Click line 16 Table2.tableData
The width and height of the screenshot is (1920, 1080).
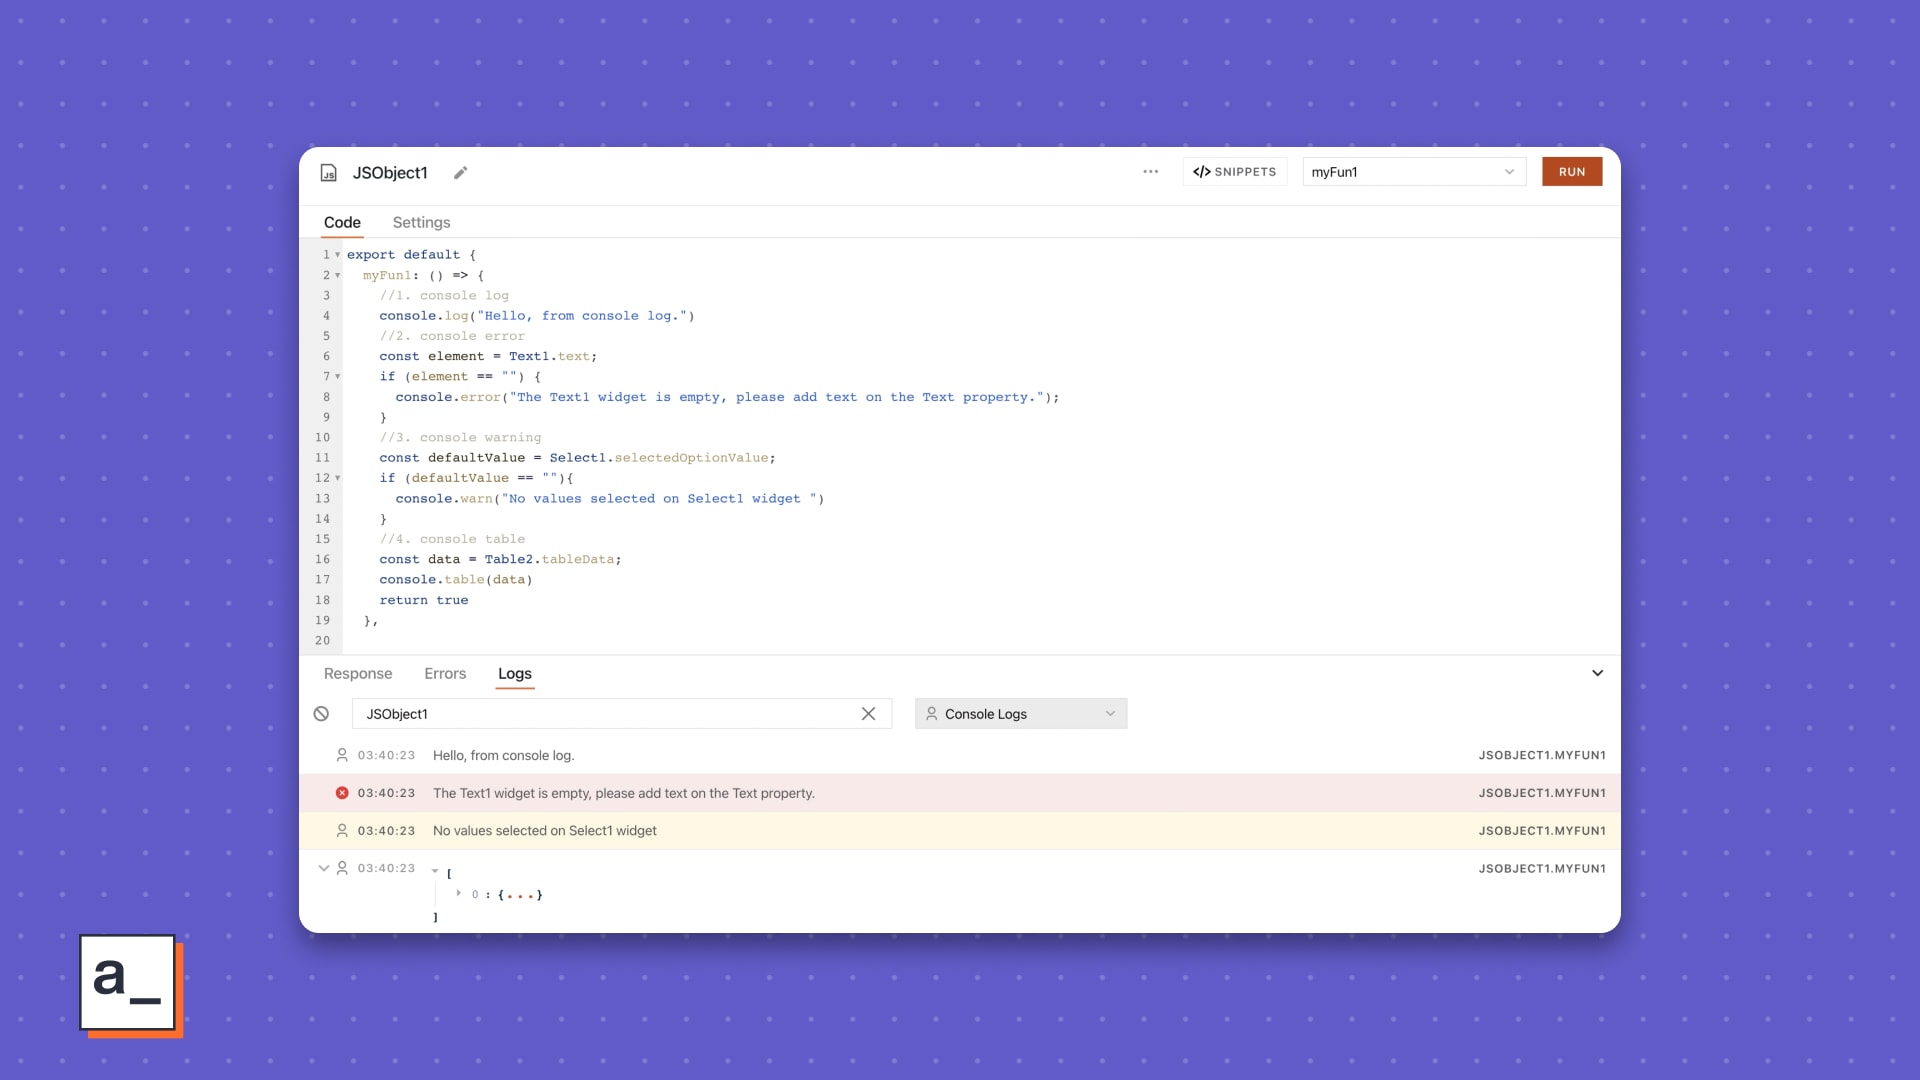(549, 560)
